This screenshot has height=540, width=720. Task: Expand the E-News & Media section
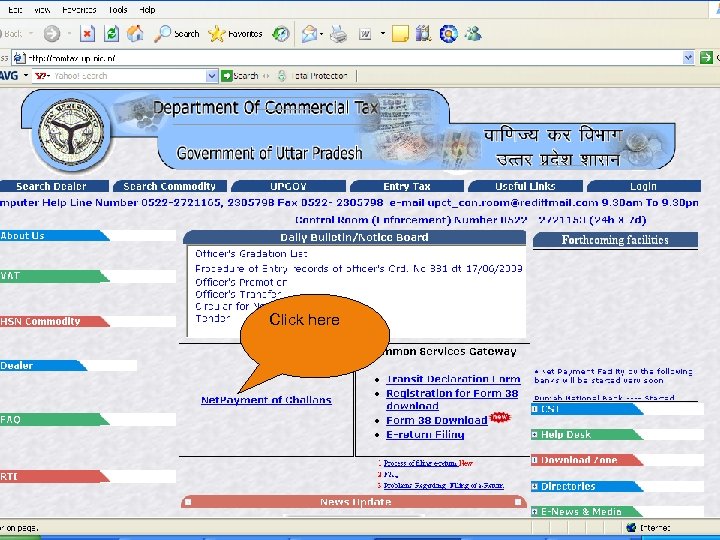(x=534, y=511)
